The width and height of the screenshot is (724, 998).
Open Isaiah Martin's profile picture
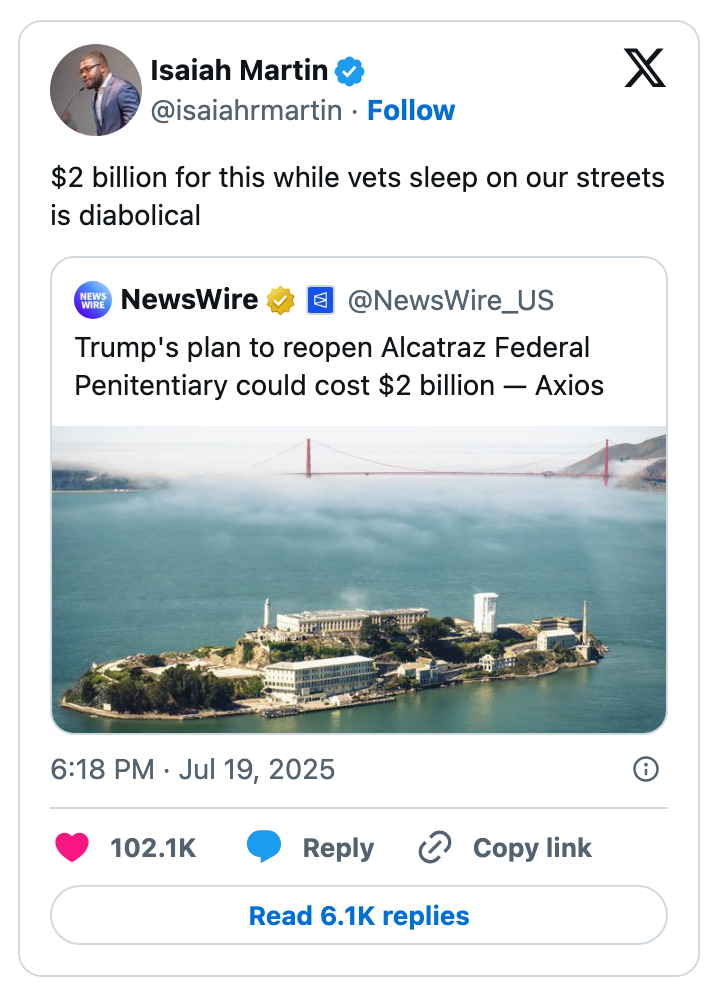point(96,90)
